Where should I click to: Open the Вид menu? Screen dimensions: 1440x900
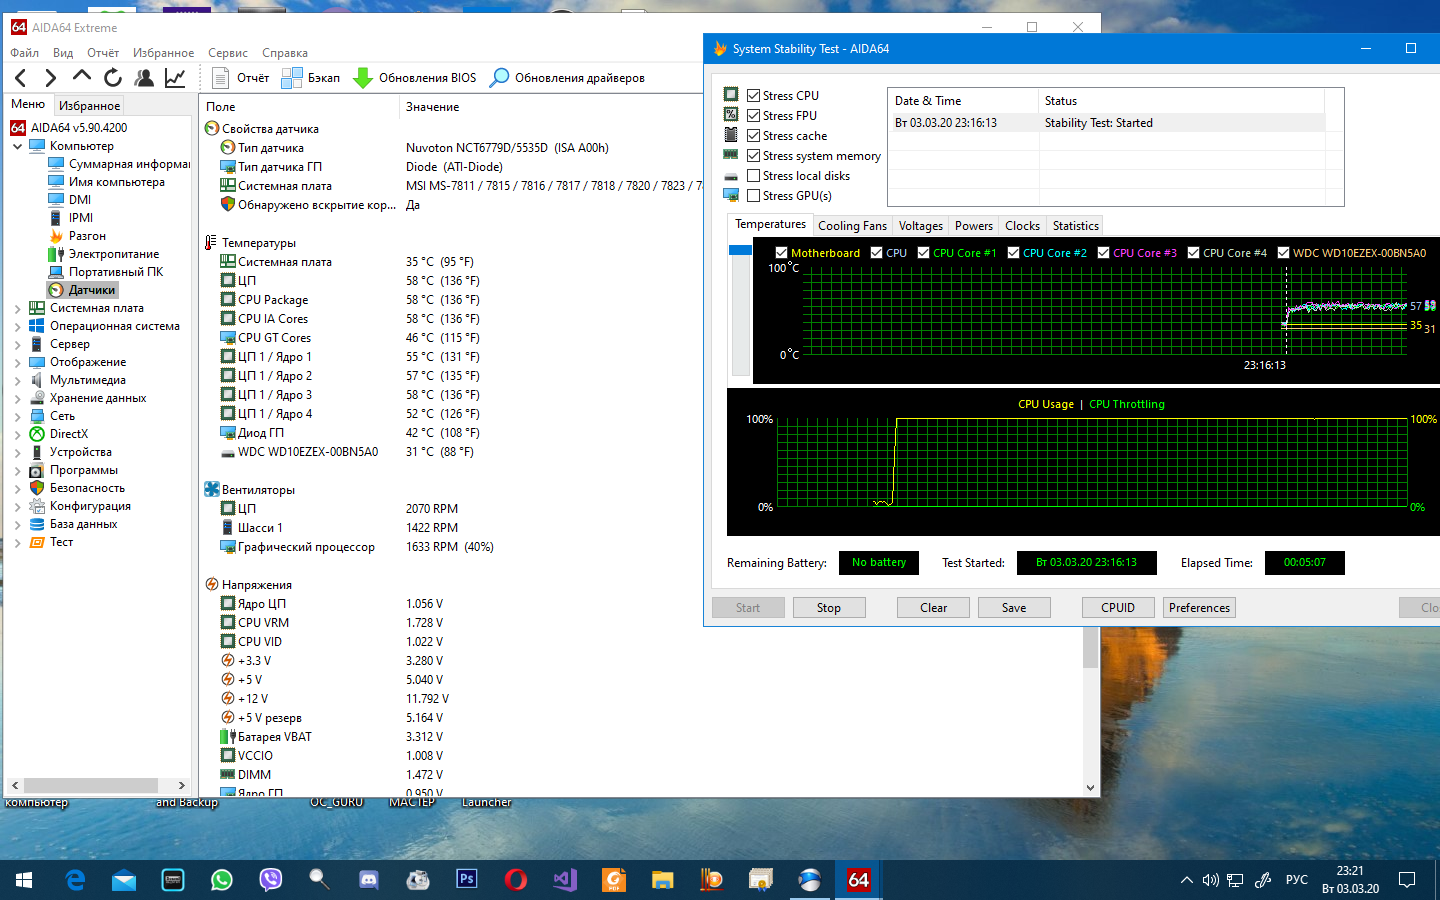pos(63,53)
